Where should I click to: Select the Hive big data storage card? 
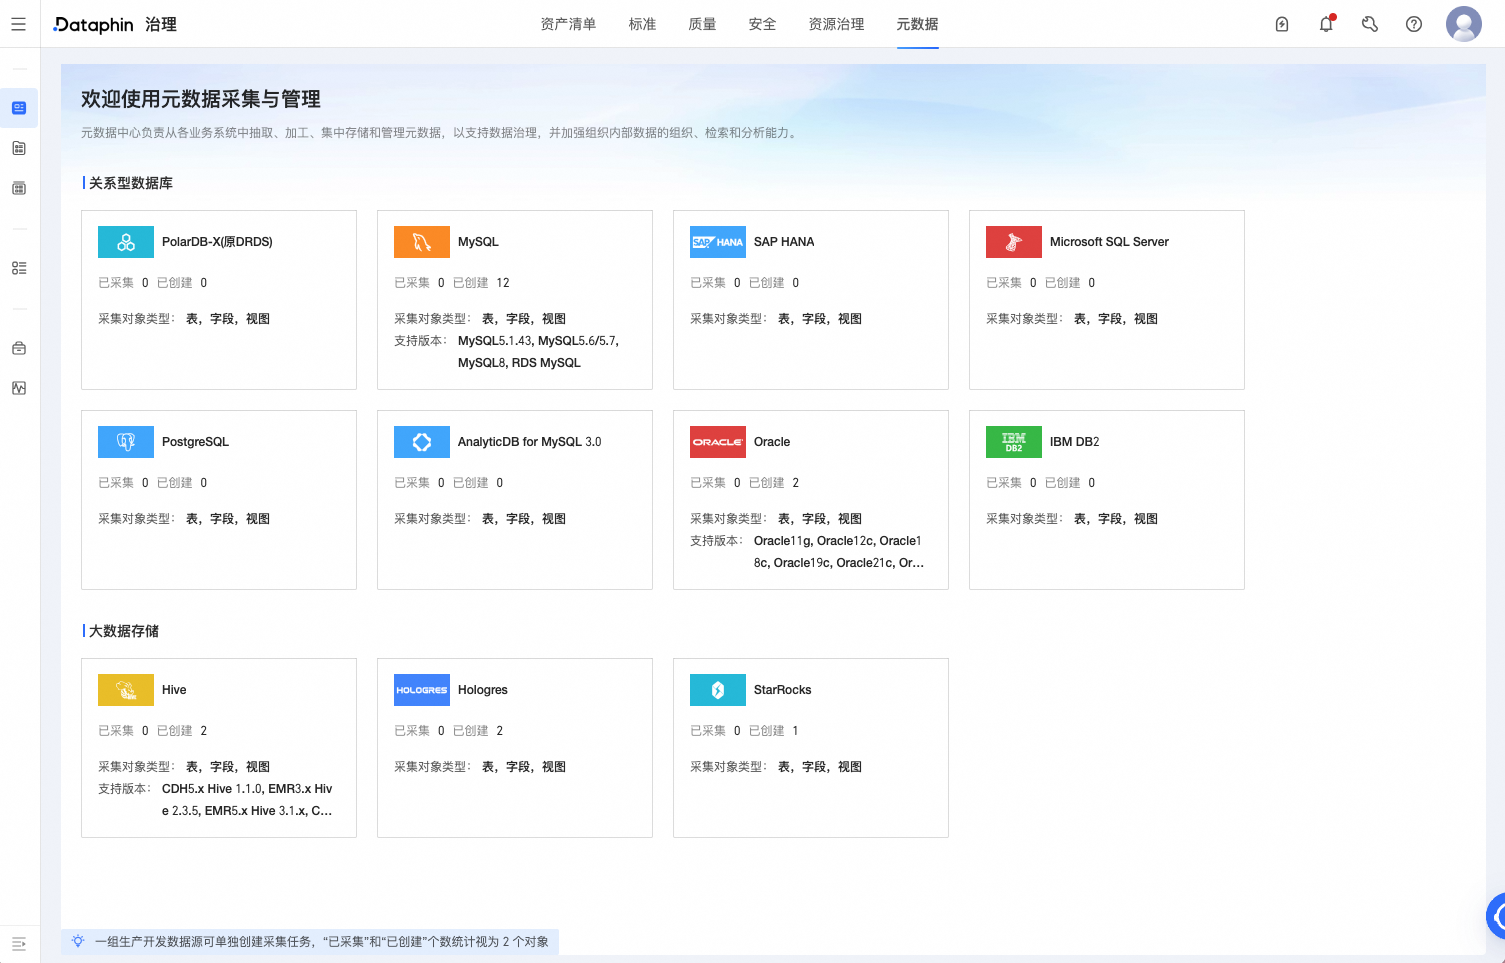[218, 747]
